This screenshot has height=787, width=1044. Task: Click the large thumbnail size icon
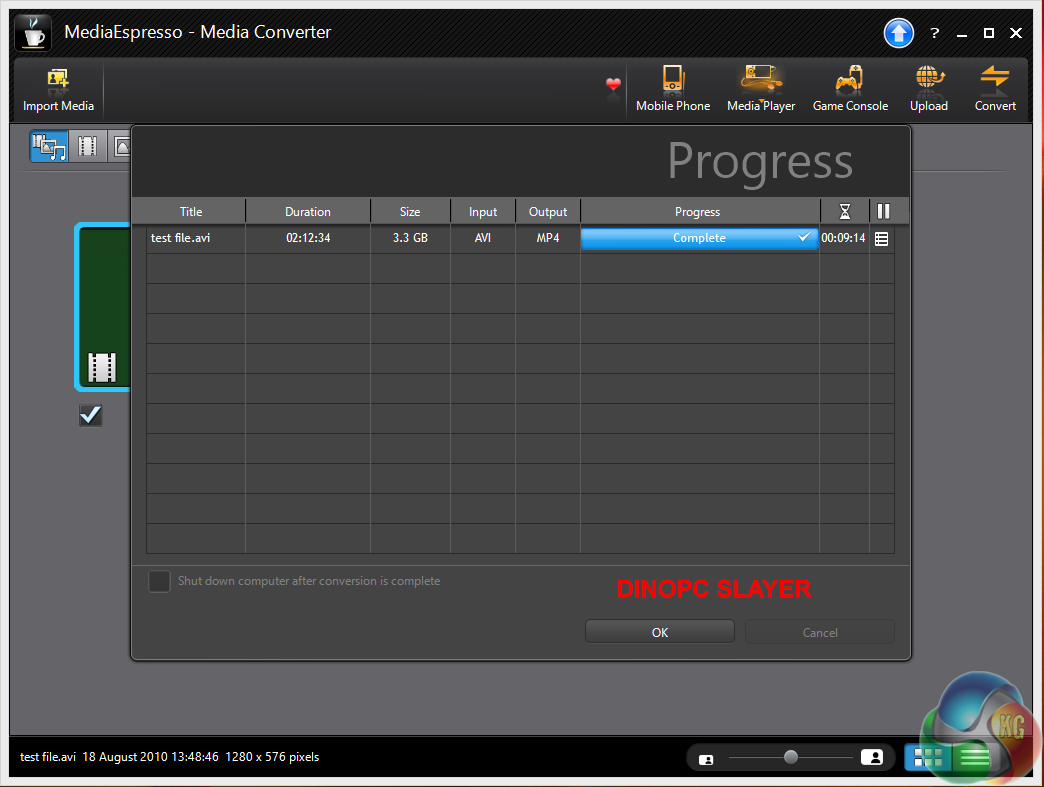872,757
